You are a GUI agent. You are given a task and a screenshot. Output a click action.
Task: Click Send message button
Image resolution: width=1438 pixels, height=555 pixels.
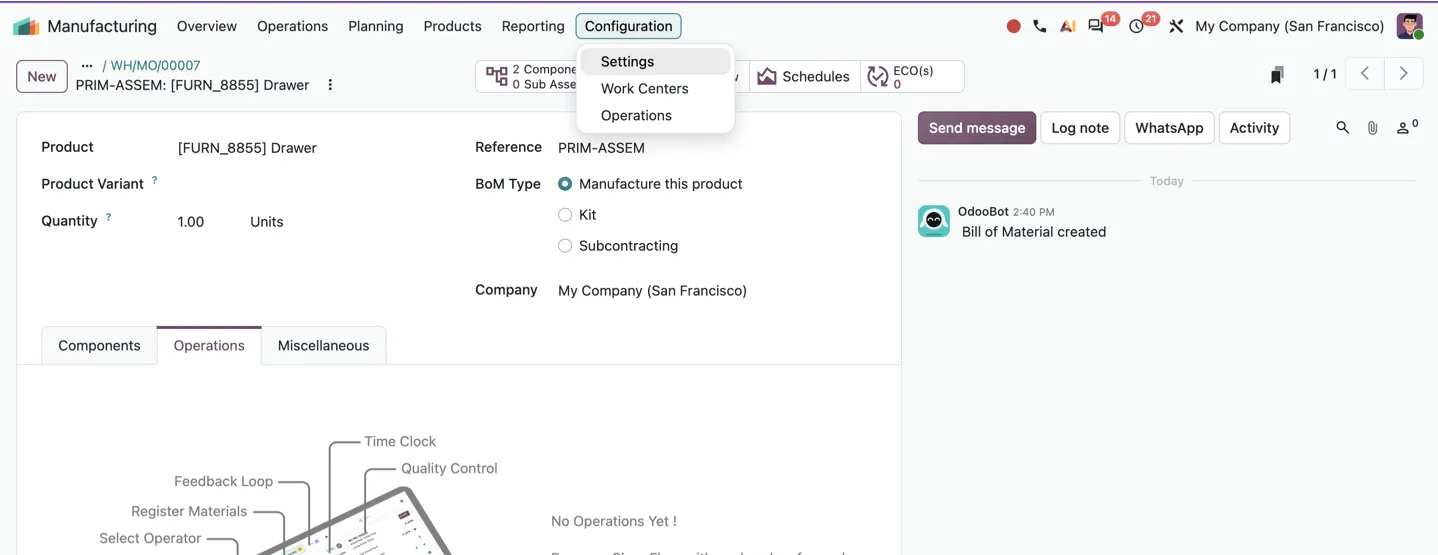pyautogui.click(x=977, y=128)
